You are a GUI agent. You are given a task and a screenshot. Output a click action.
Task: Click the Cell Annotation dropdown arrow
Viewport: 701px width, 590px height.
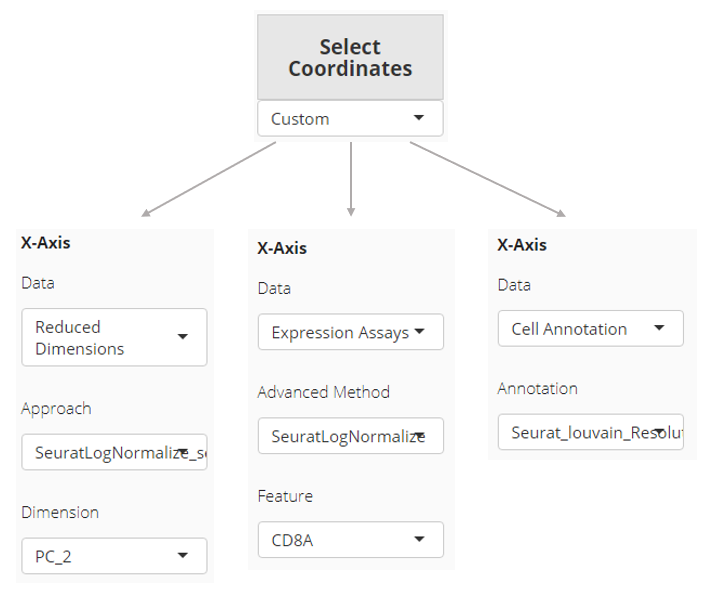tap(658, 328)
